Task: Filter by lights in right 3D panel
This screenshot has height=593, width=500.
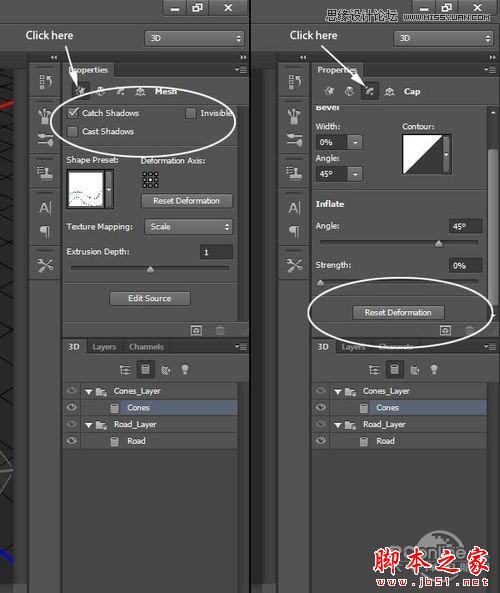Action: pyautogui.click(x=434, y=369)
